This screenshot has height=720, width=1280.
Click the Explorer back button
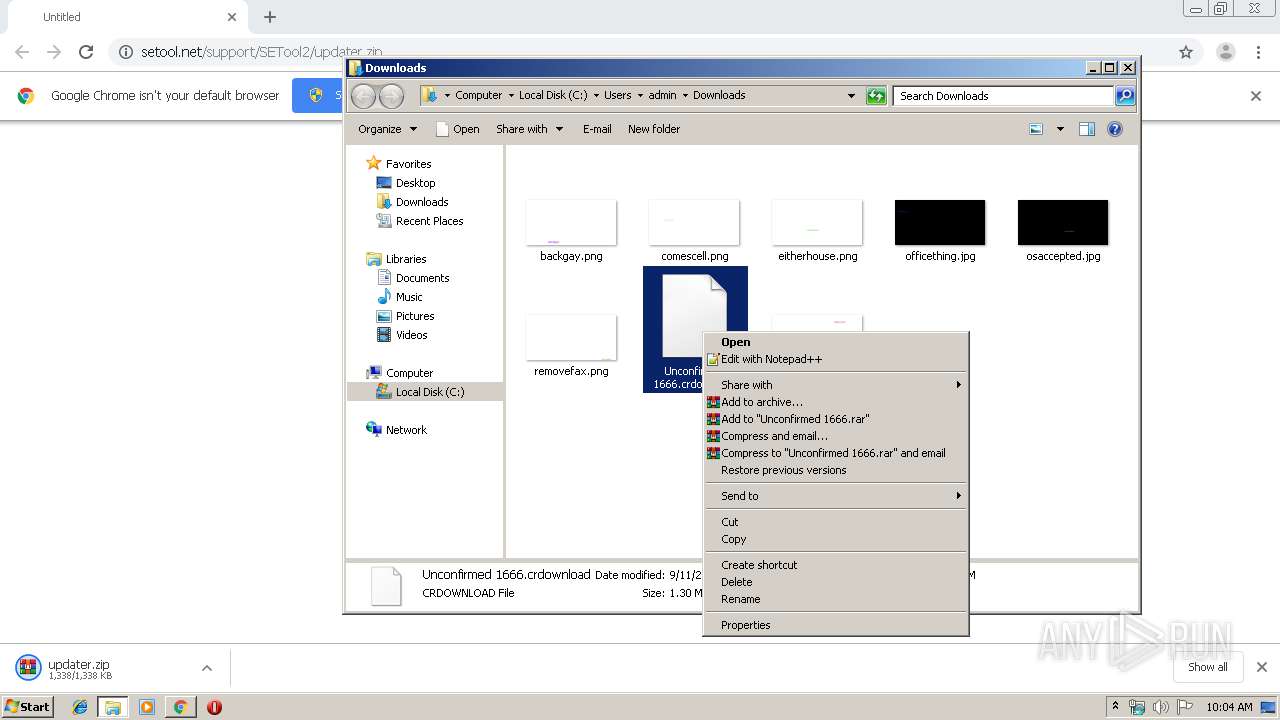click(363, 96)
